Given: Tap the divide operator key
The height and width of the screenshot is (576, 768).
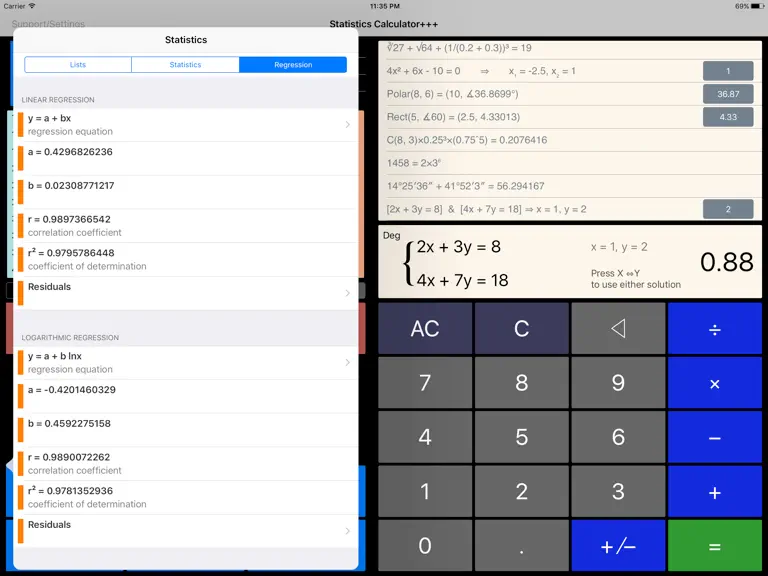Looking at the screenshot, I should point(715,328).
